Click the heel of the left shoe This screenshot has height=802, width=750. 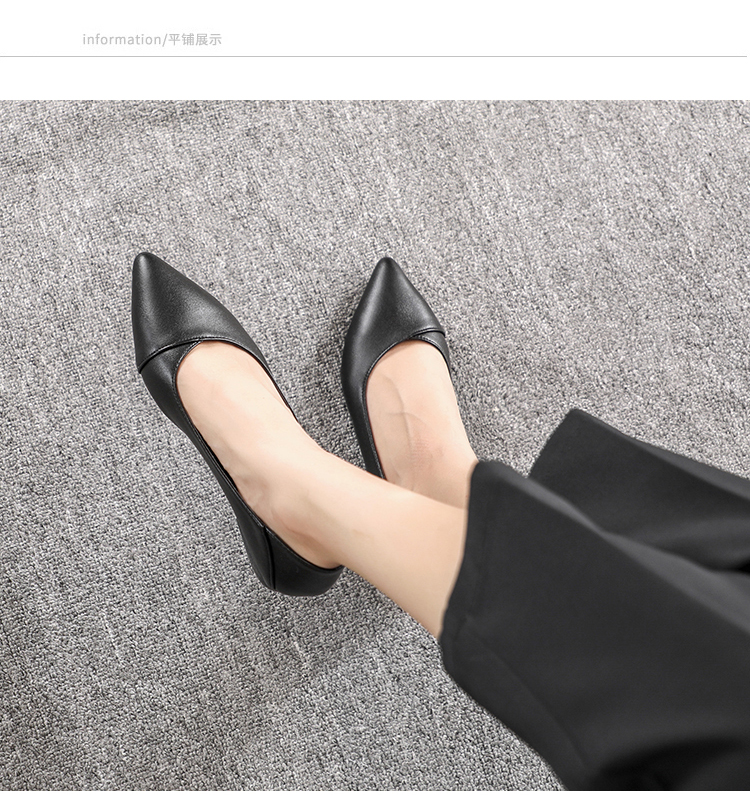point(300,580)
